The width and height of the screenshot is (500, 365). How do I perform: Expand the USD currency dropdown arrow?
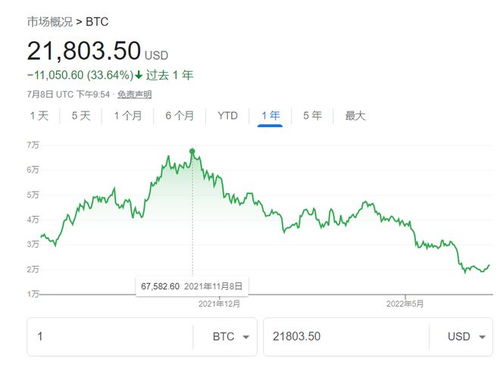[482, 337]
